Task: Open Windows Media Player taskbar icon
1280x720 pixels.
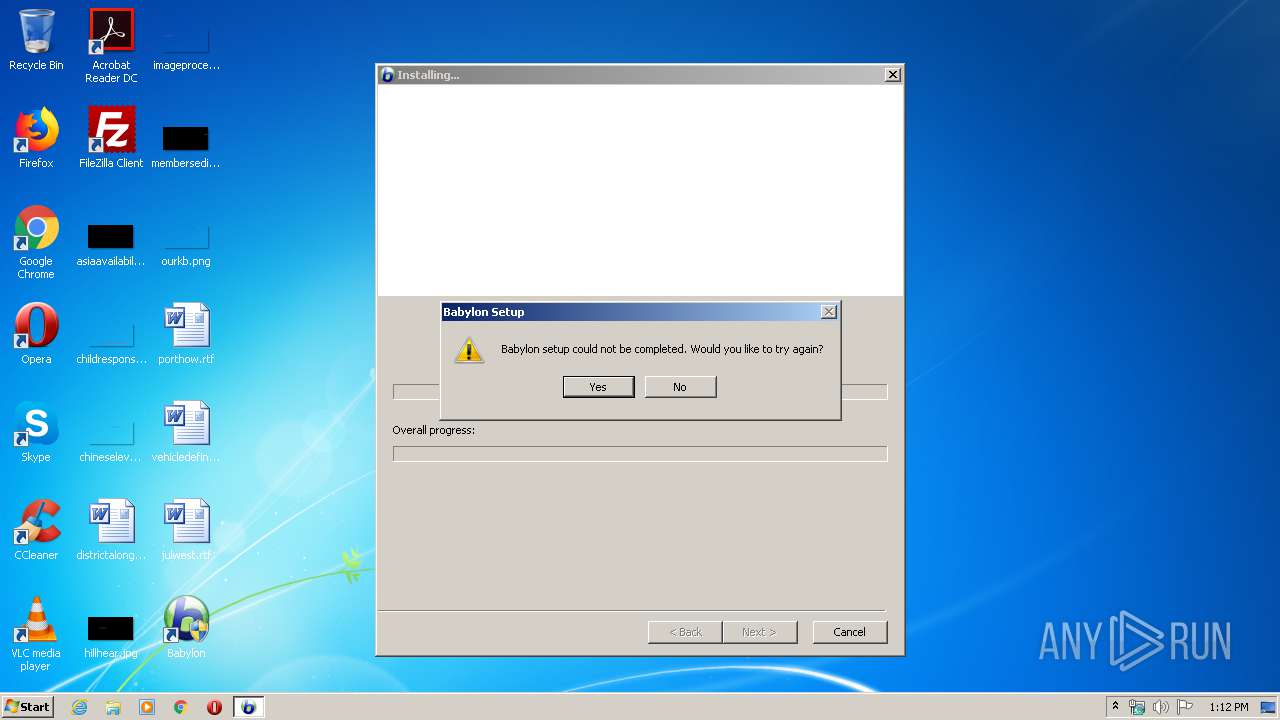Action: click(147, 707)
